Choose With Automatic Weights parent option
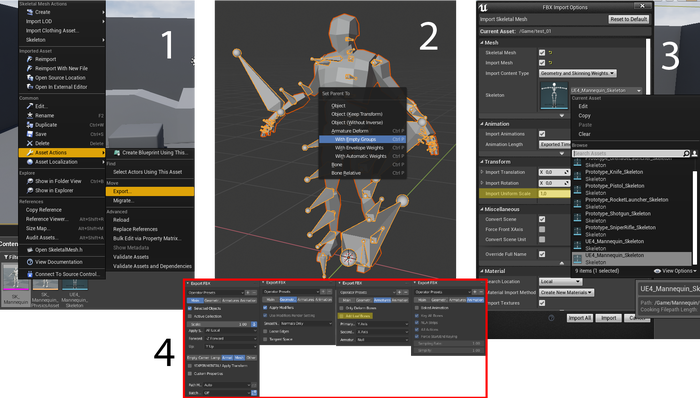The width and height of the screenshot is (700, 398). [362, 156]
